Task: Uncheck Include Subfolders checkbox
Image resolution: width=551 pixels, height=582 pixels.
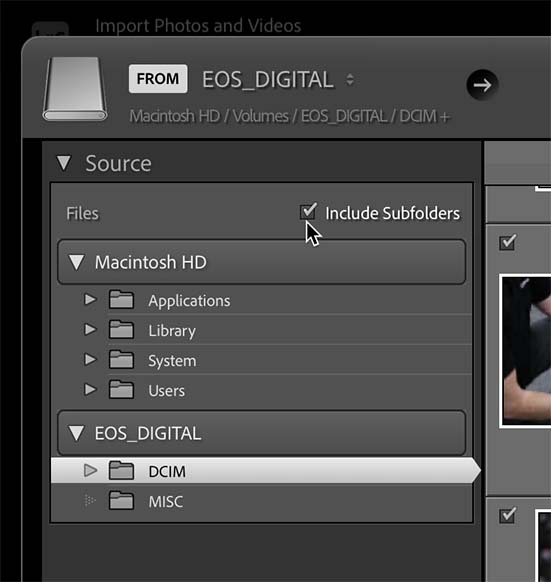Action: (x=308, y=212)
